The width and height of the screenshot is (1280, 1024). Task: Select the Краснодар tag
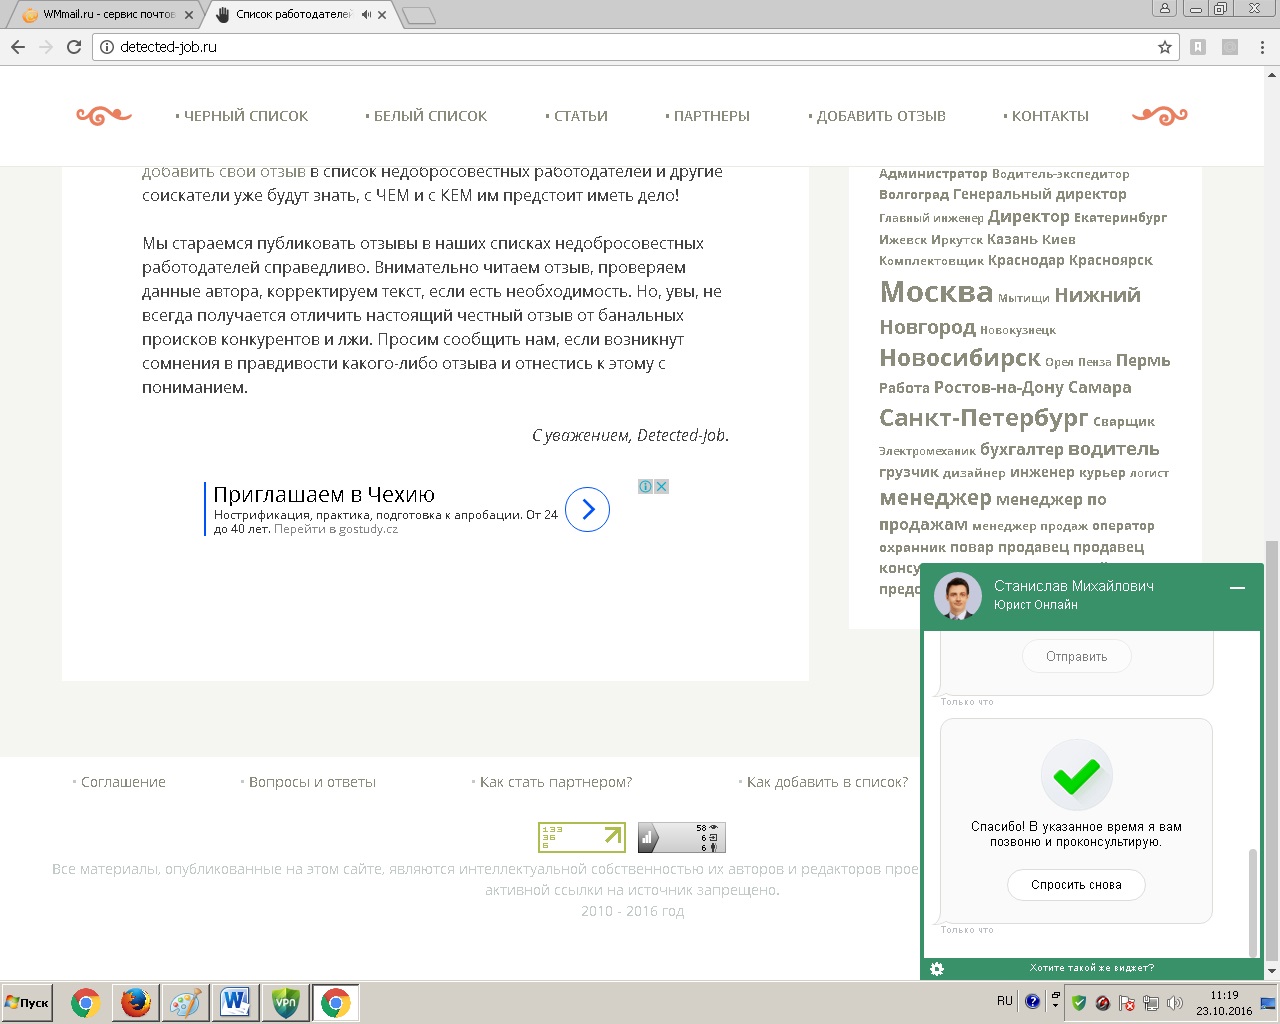[x=1026, y=260]
